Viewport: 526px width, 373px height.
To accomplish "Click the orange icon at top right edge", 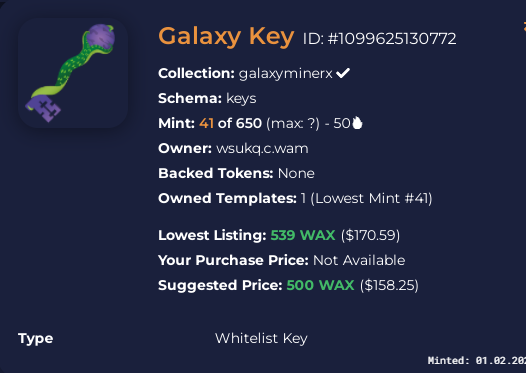I will click(x=524, y=26).
